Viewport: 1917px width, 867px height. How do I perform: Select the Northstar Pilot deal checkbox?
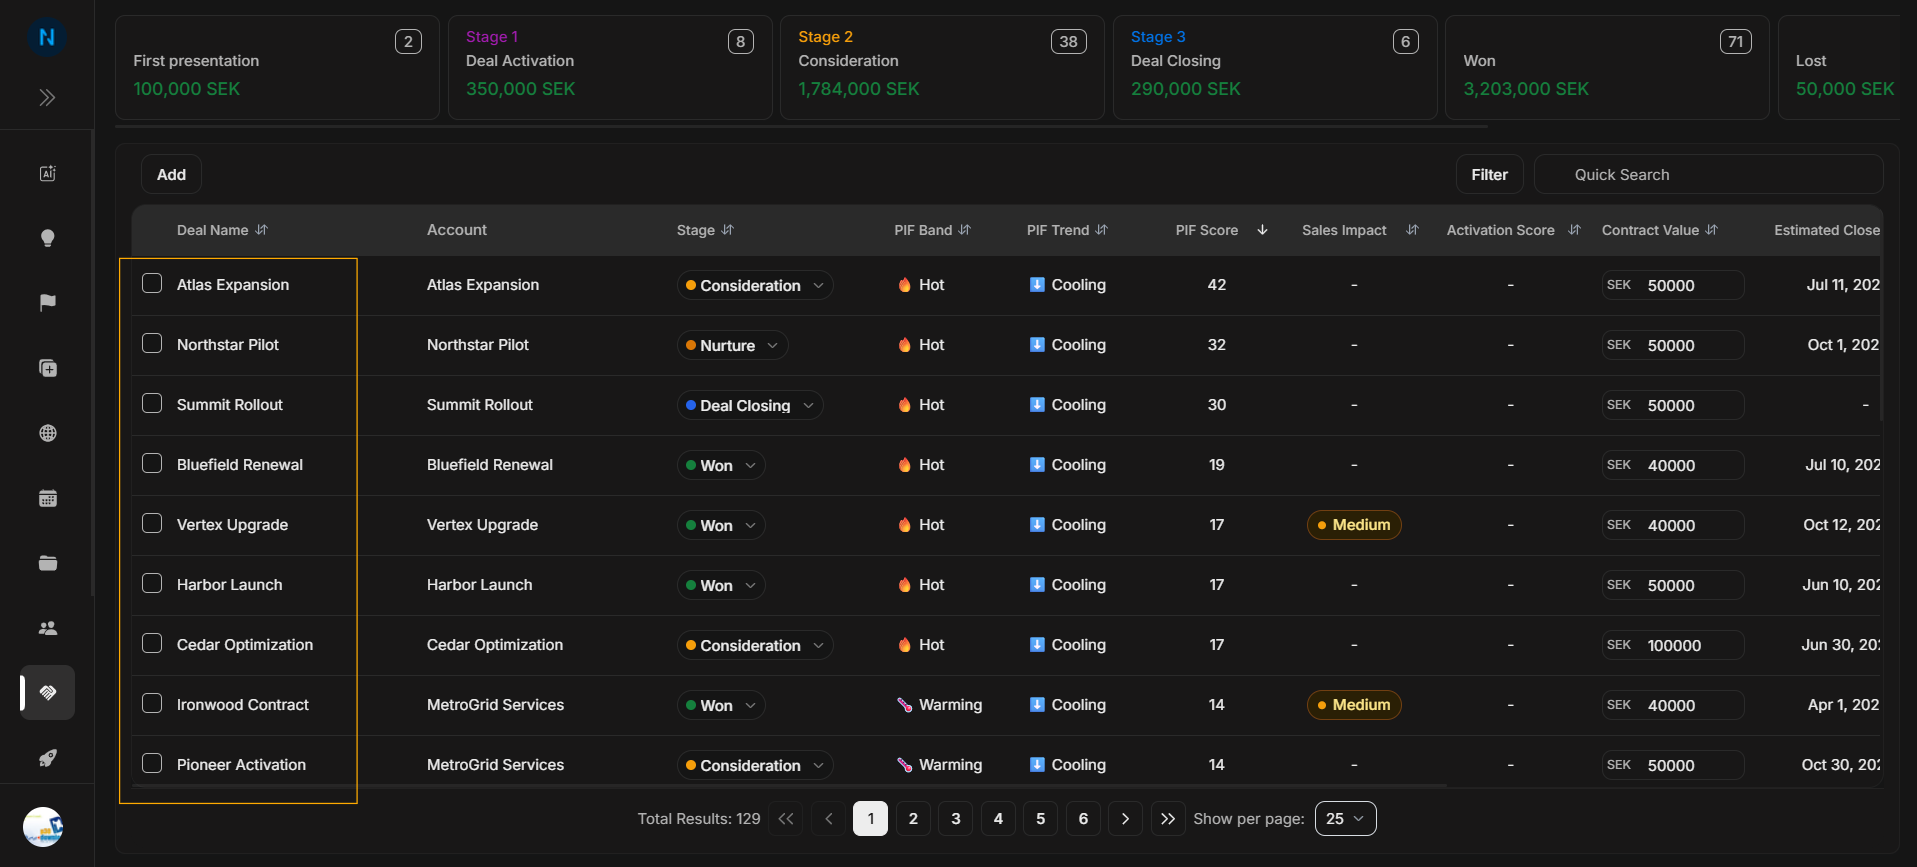(x=152, y=343)
